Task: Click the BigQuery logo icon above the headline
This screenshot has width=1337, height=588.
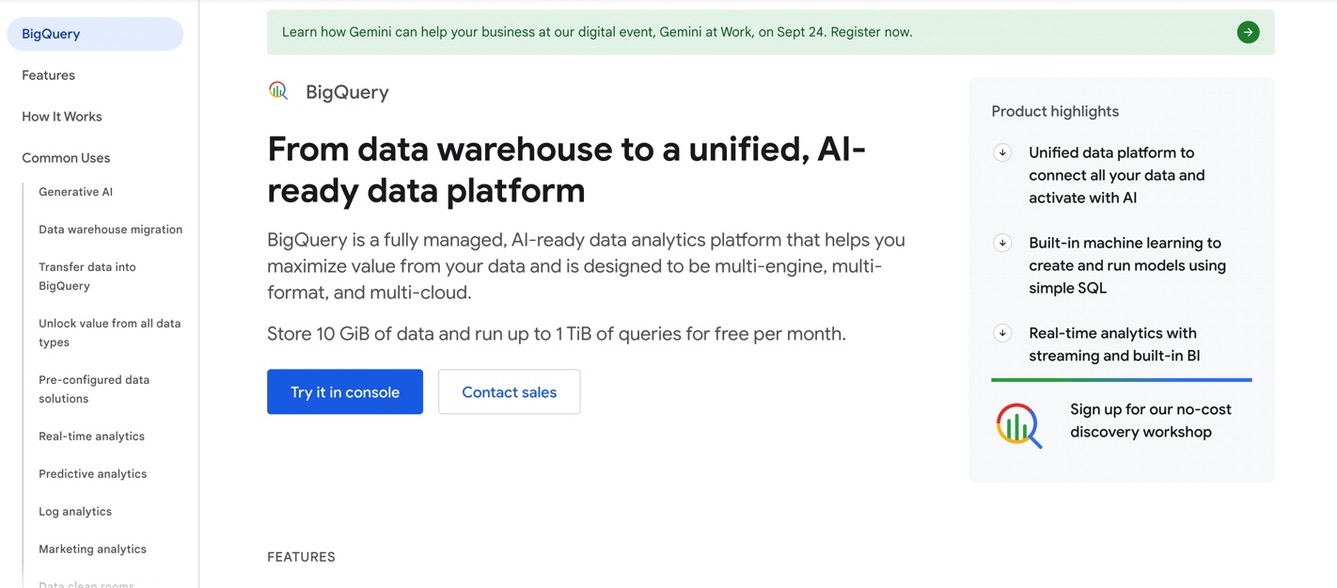Action: click(x=278, y=91)
